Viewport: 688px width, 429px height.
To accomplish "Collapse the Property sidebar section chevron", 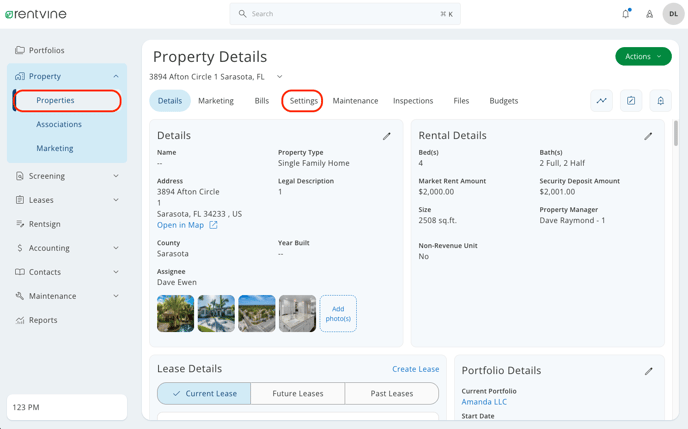I will 116,76.
